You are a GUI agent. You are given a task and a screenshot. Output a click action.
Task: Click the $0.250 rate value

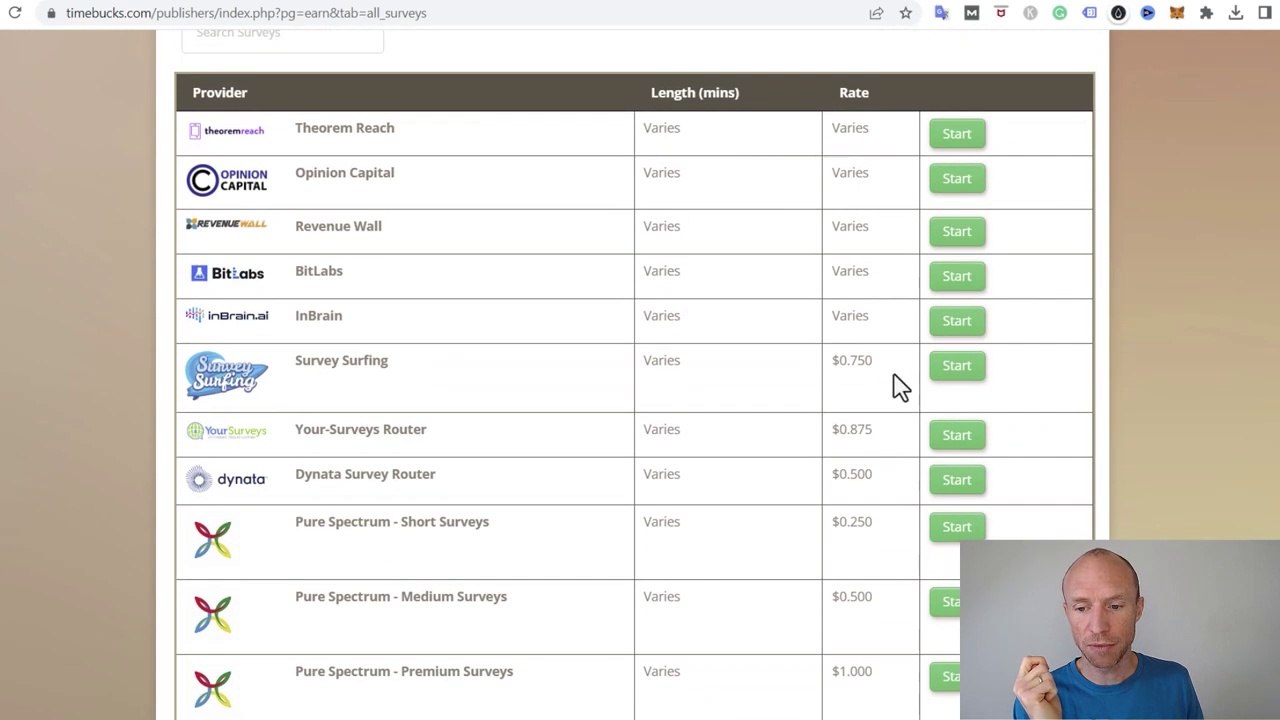852,522
